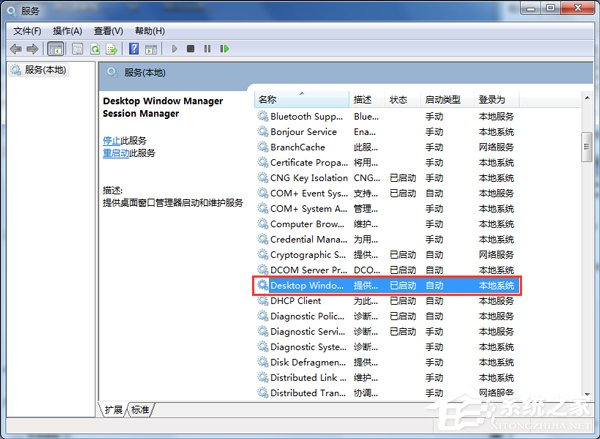This screenshot has width=600, height=439.
Task: Click the Stop Service square icon
Action: 191,49
